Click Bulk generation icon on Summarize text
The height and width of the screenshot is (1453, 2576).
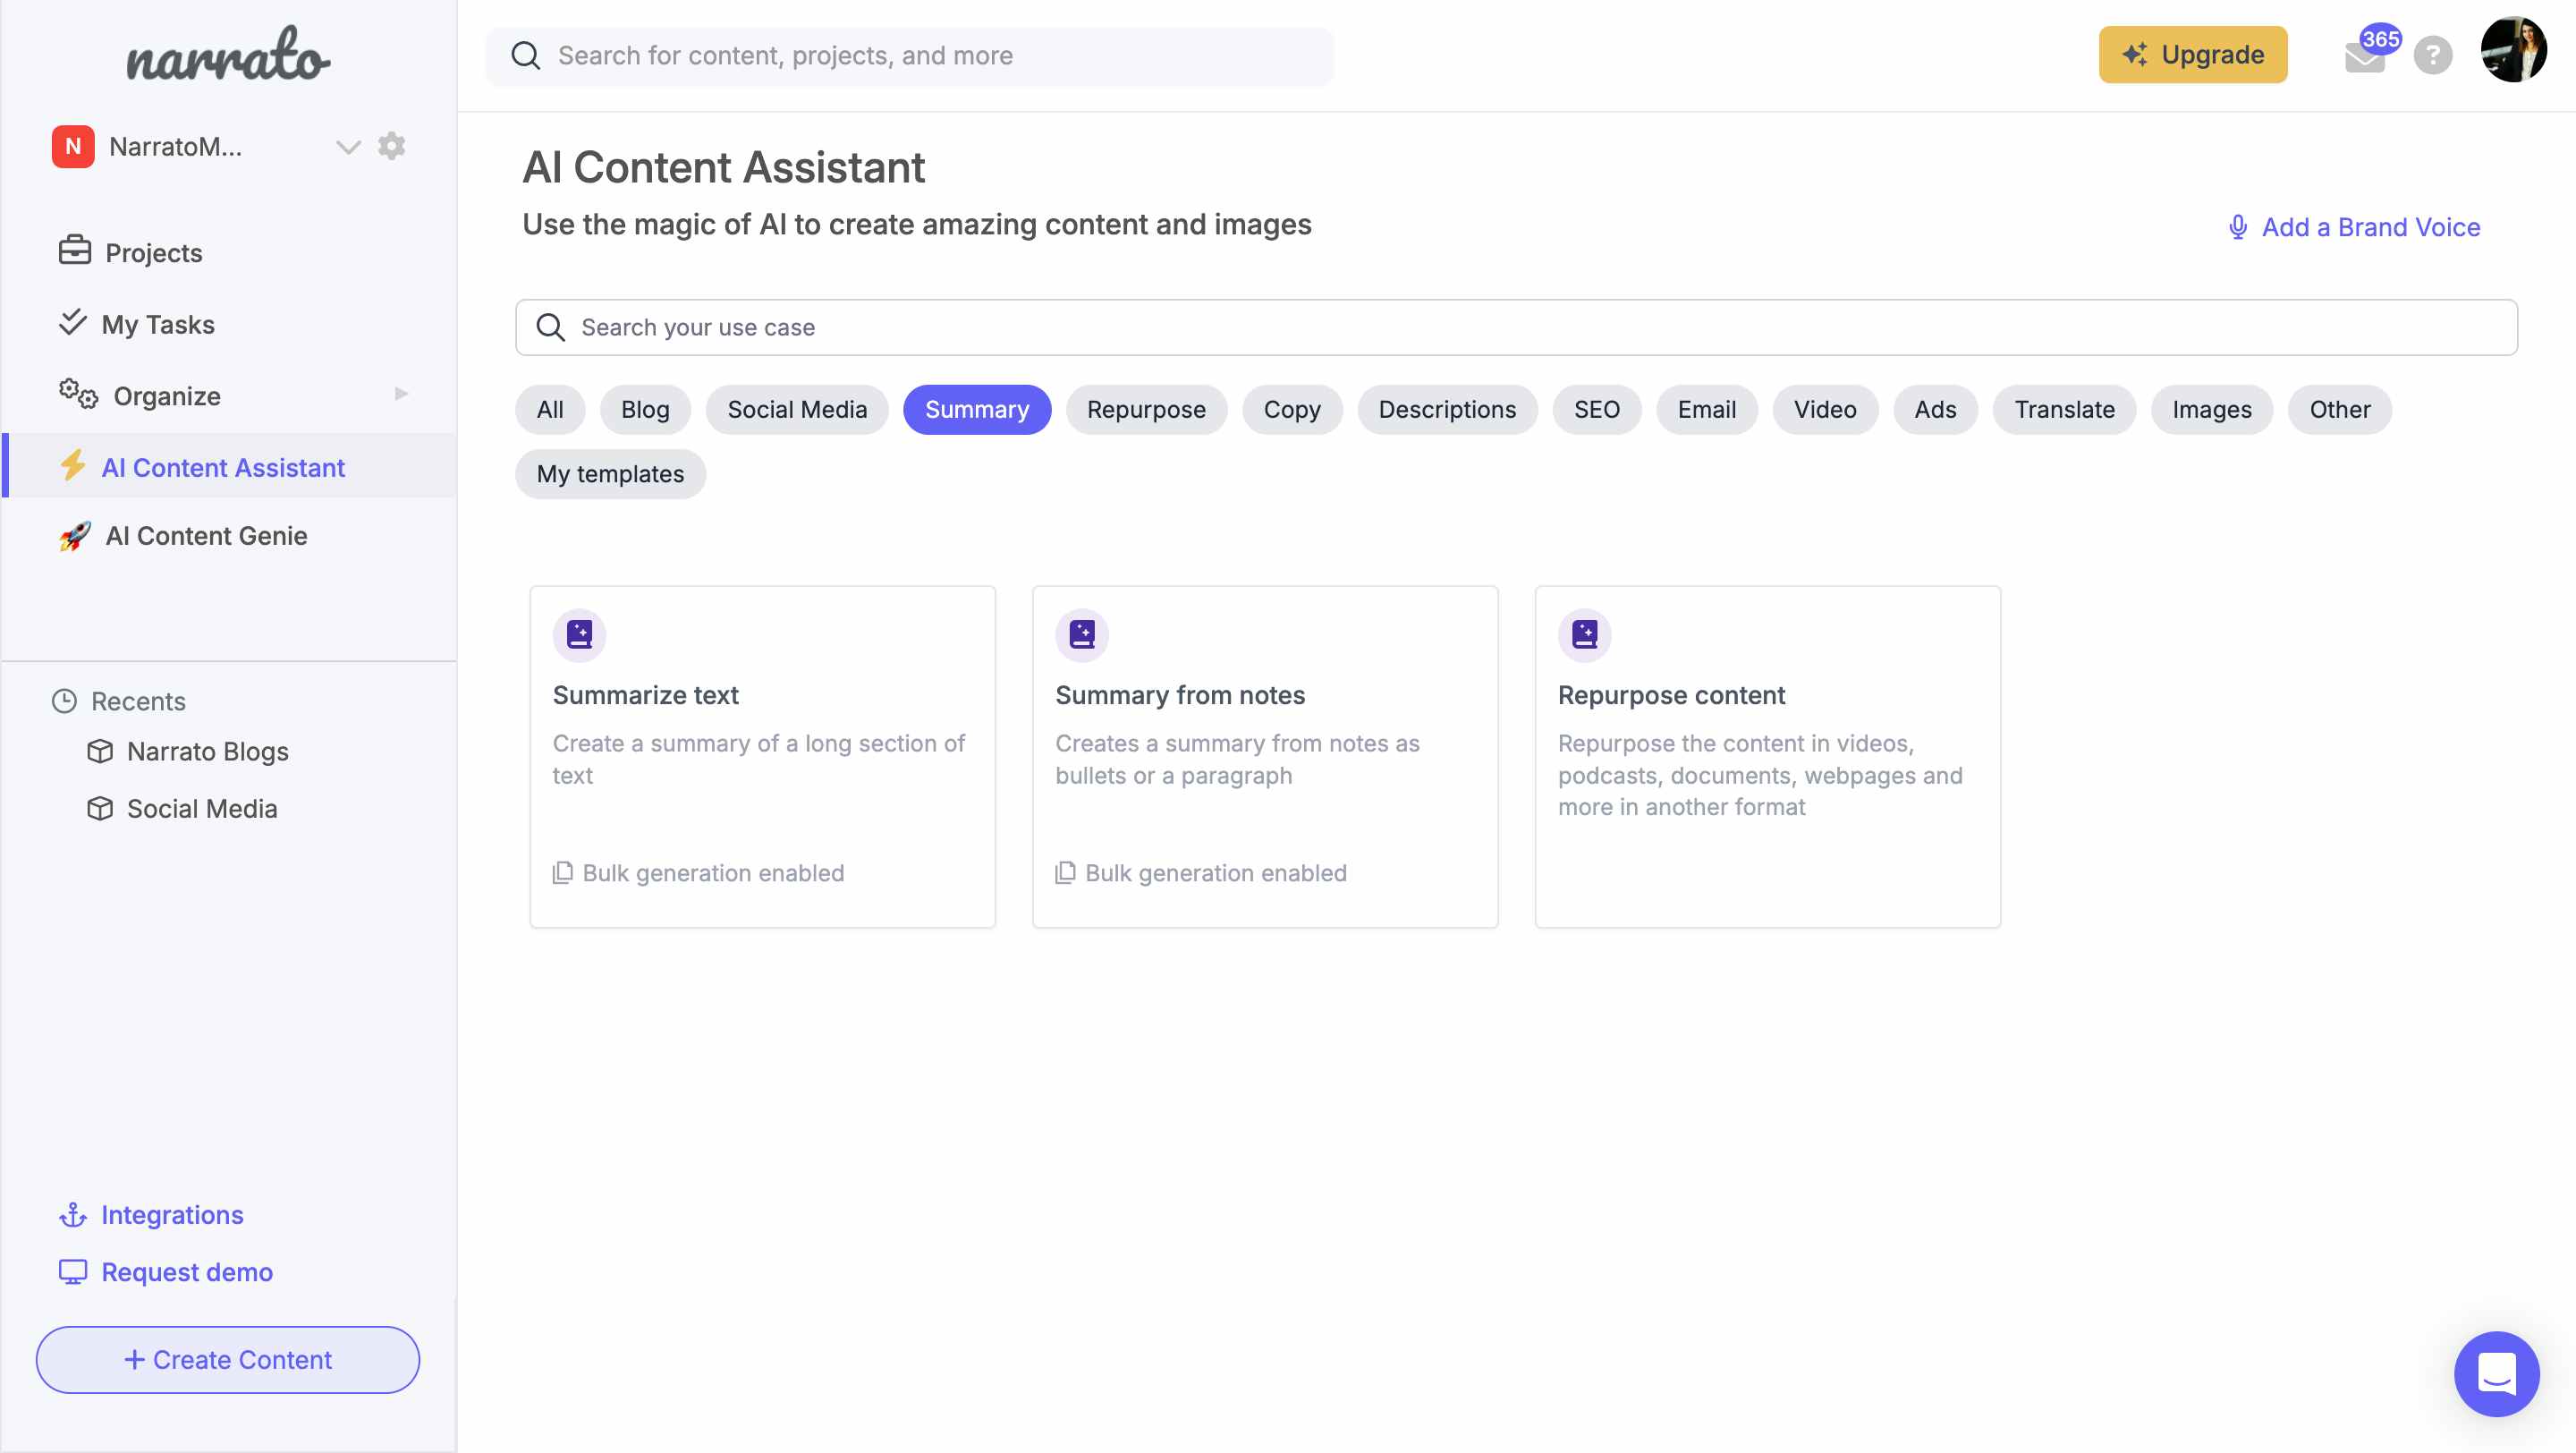[x=563, y=872]
